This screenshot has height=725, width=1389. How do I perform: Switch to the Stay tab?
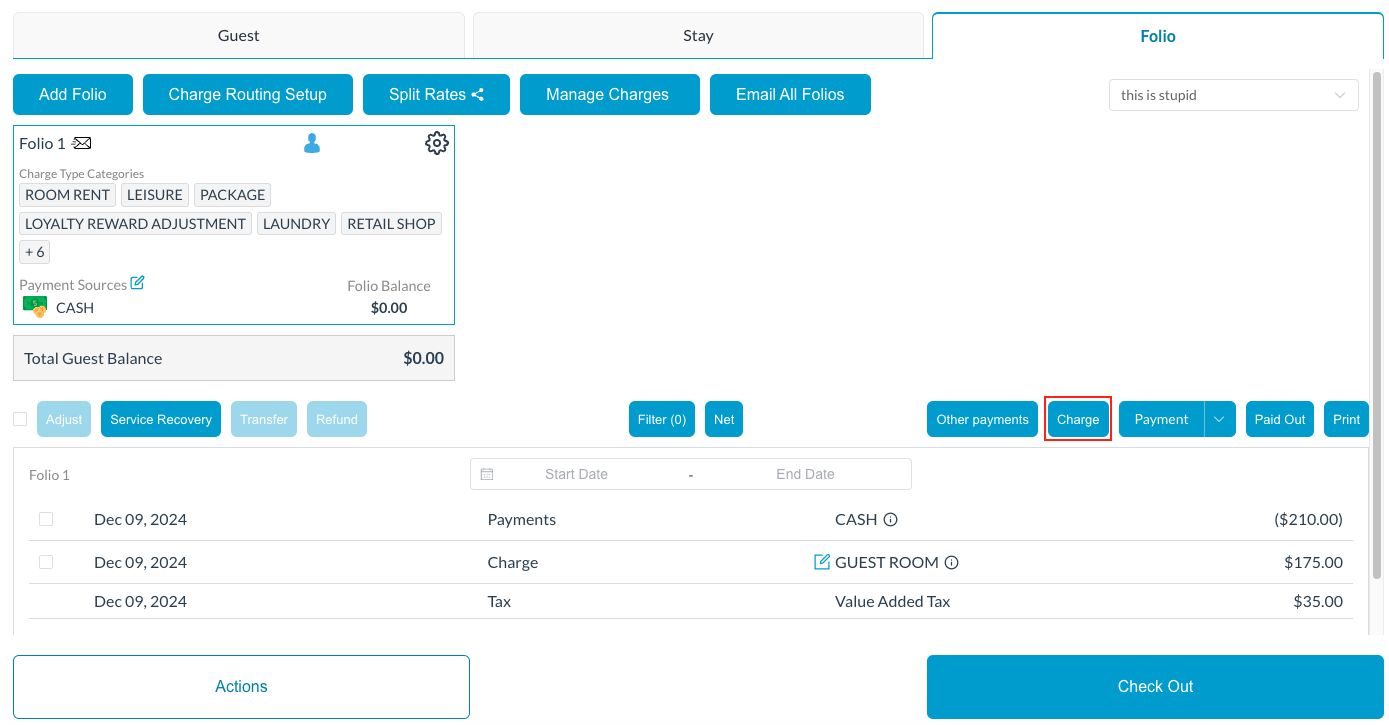tap(698, 36)
